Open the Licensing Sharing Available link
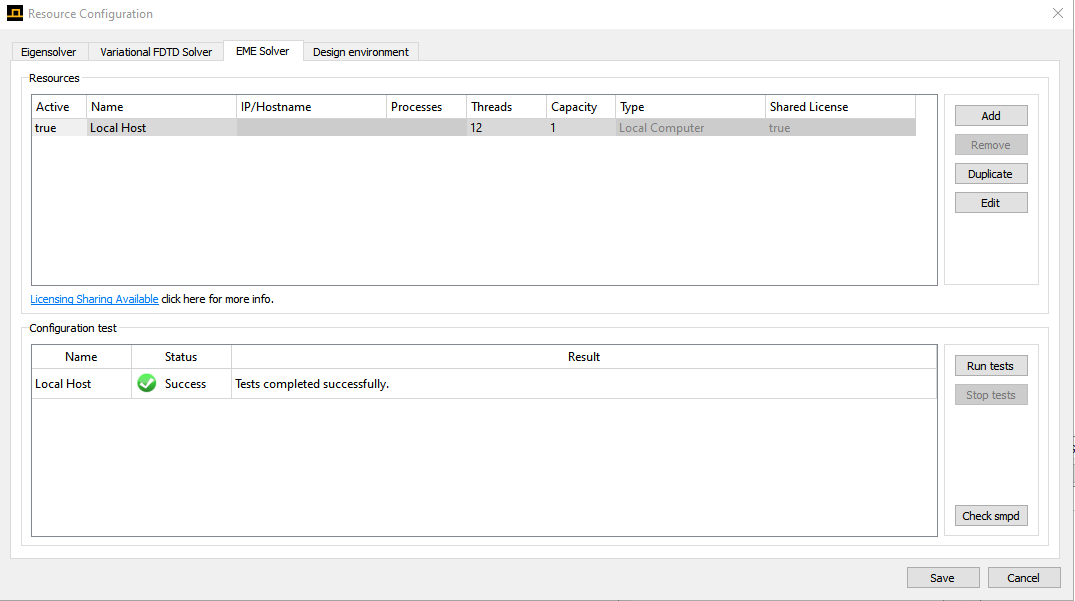1075x601 pixels. [94, 299]
